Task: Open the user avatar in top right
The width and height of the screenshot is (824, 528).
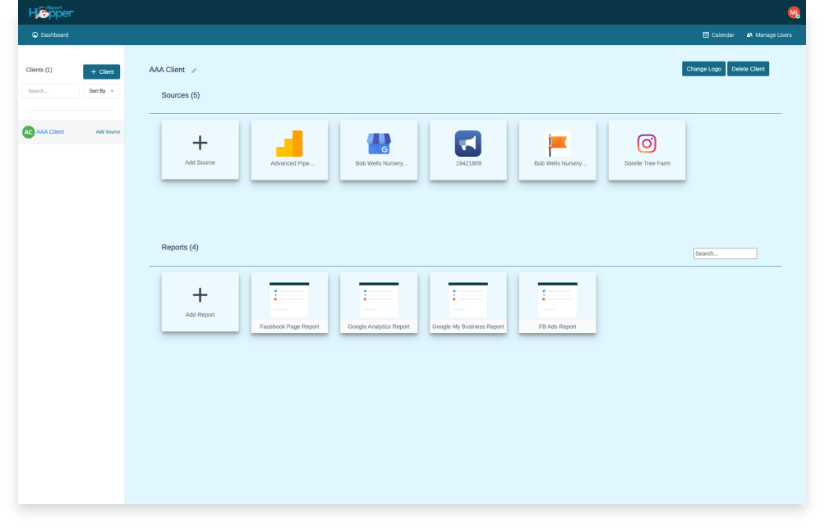Action: tap(794, 13)
